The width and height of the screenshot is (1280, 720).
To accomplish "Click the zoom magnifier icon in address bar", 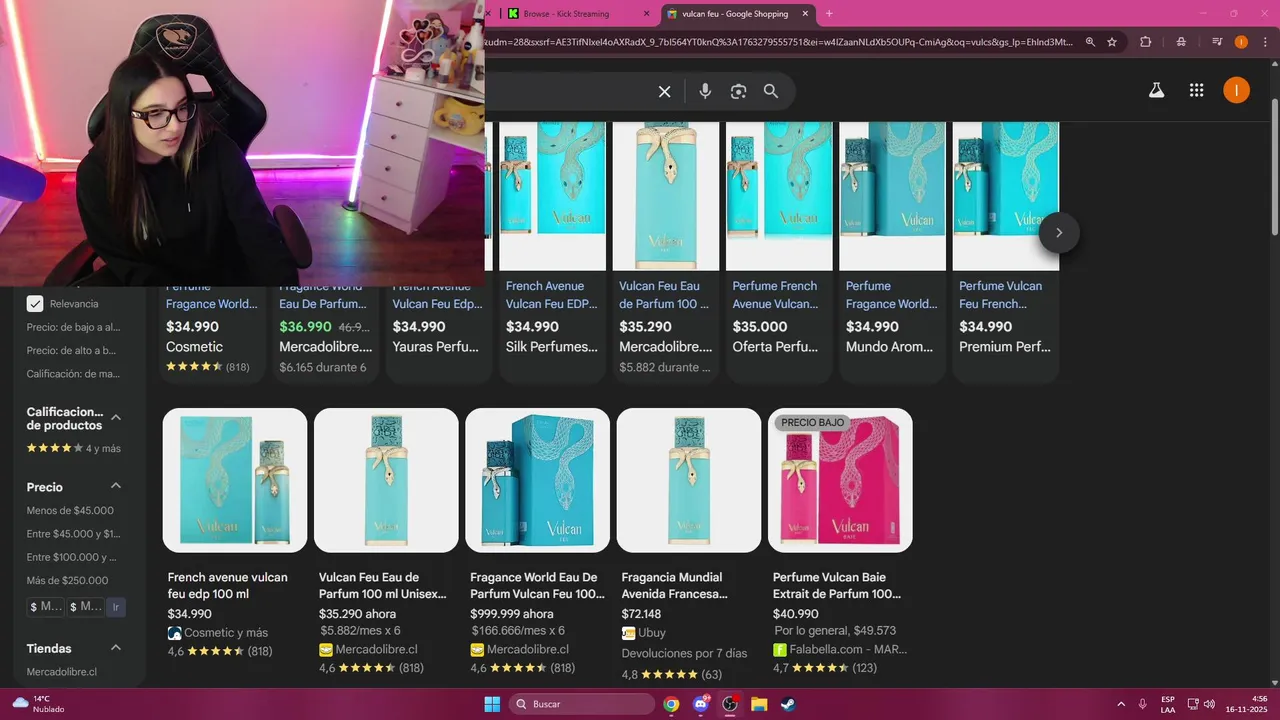I will [1090, 42].
